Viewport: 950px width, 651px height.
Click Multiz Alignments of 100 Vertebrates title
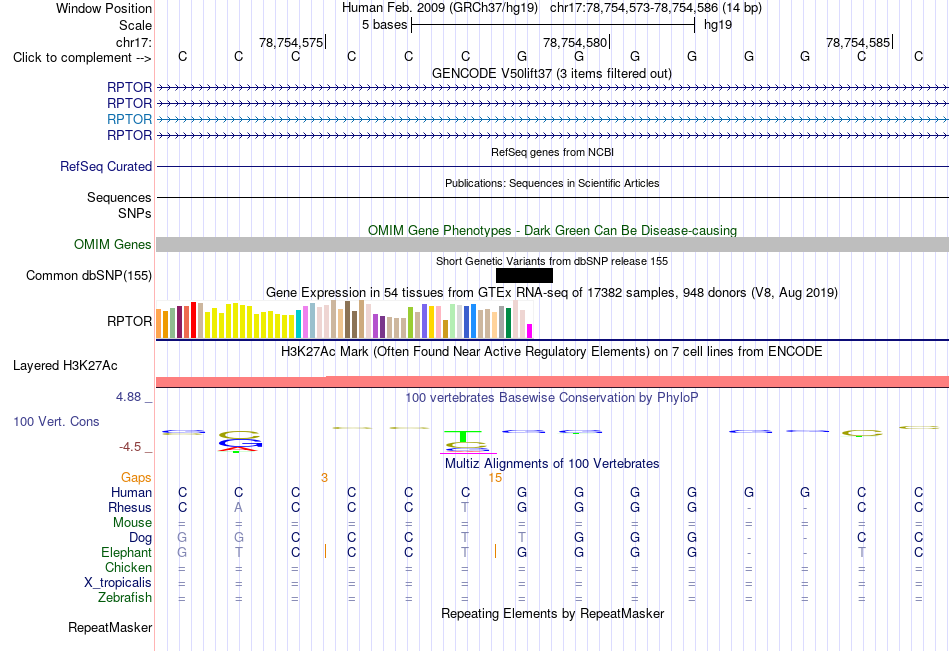coord(552,464)
